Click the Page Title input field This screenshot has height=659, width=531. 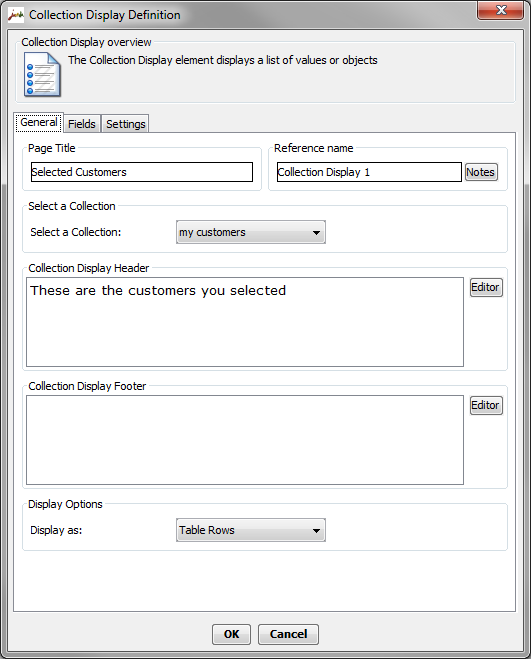(x=142, y=172)
